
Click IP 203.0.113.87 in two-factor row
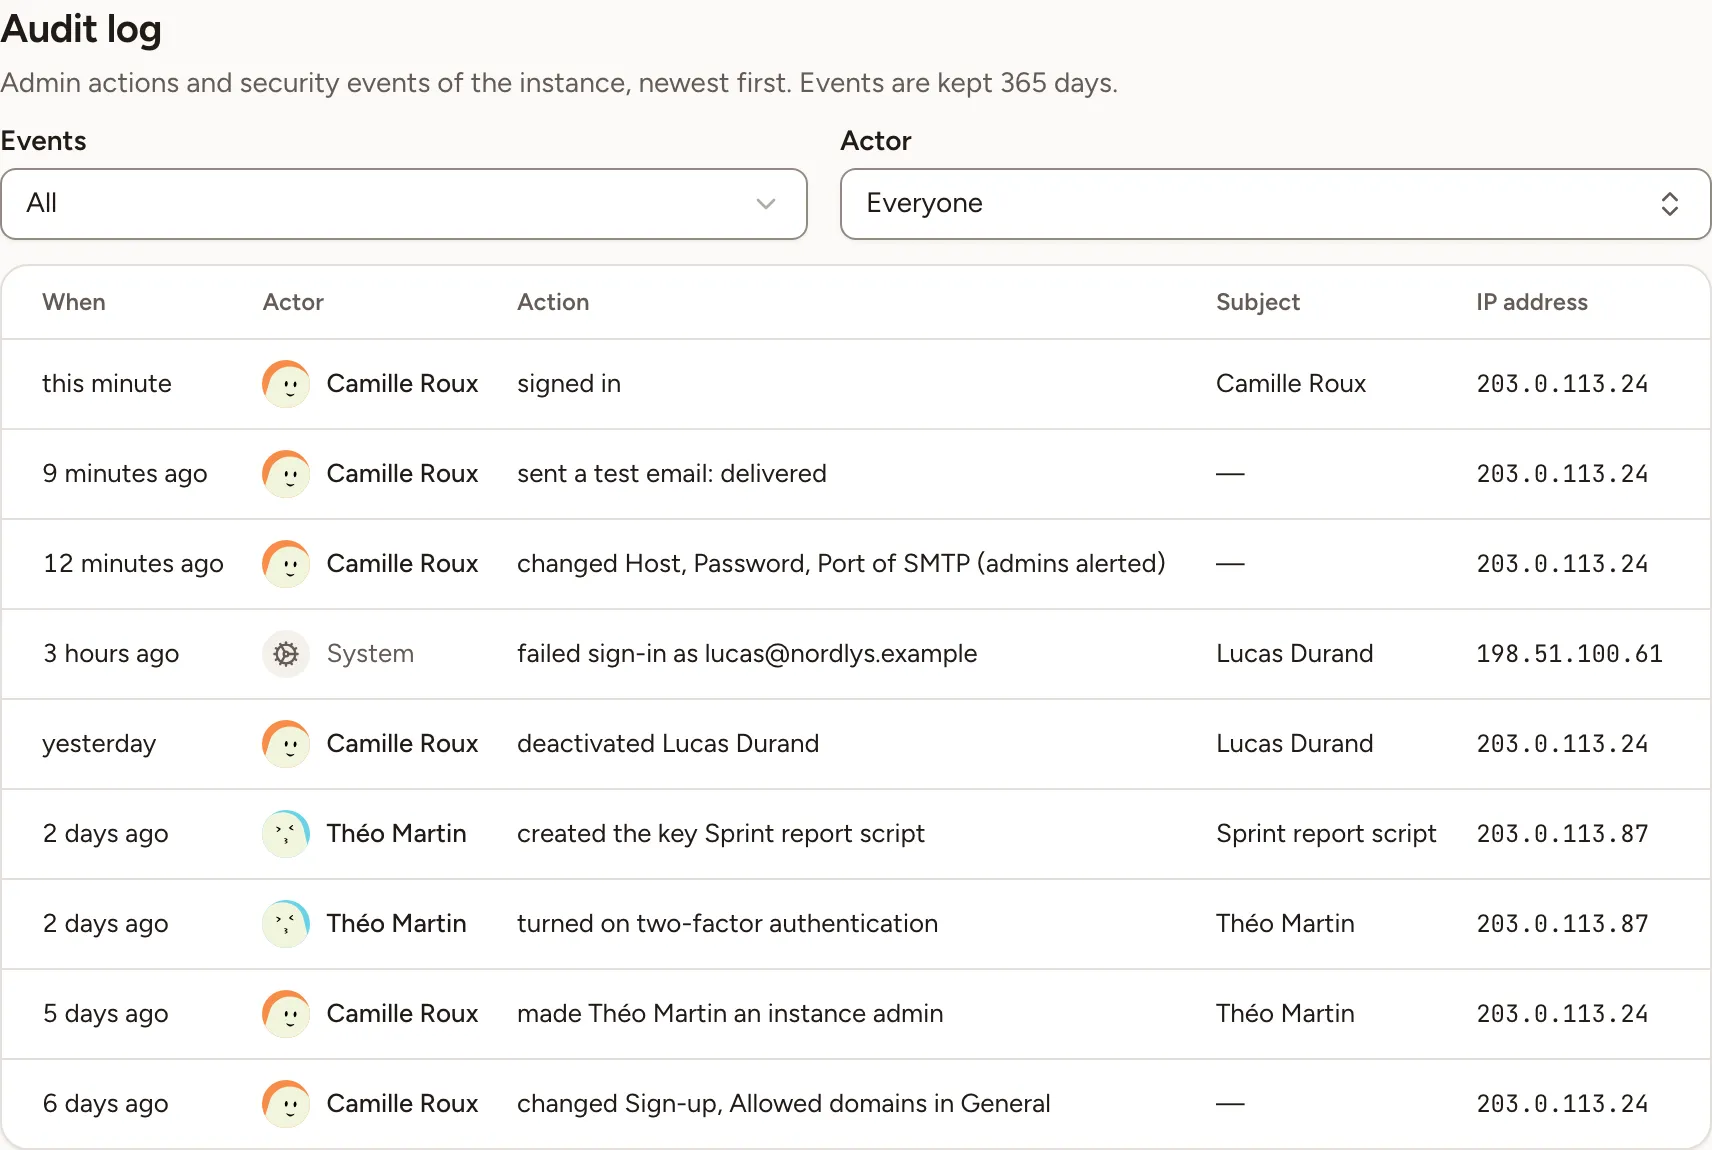[1562, 924]
